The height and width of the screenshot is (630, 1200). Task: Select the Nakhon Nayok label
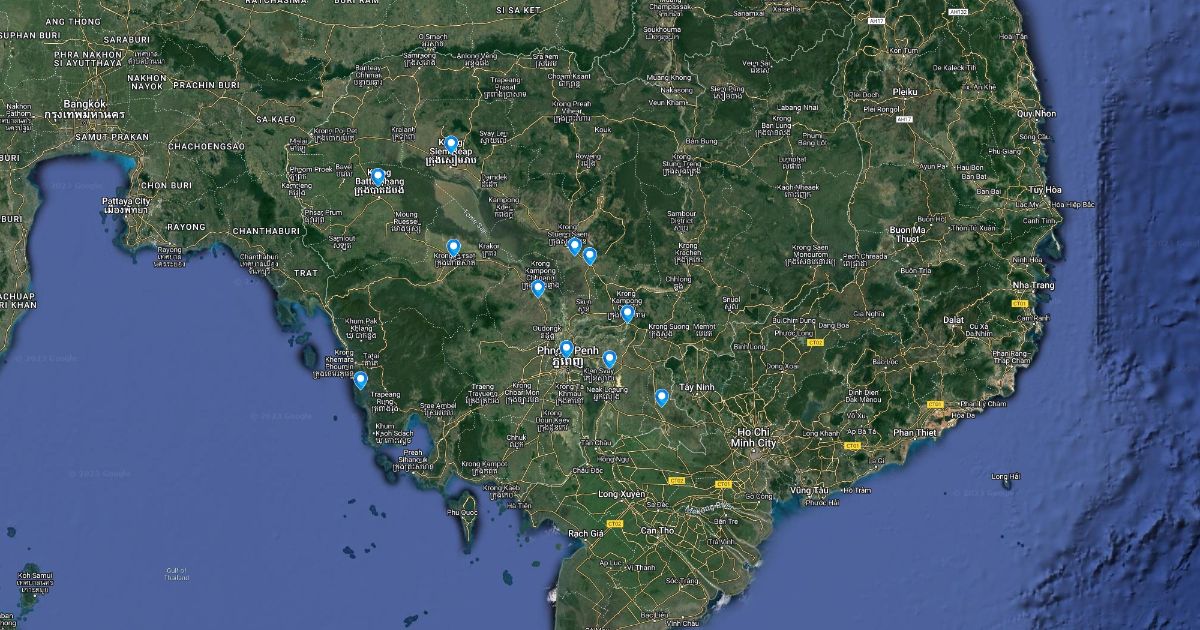tap(146, 83)
